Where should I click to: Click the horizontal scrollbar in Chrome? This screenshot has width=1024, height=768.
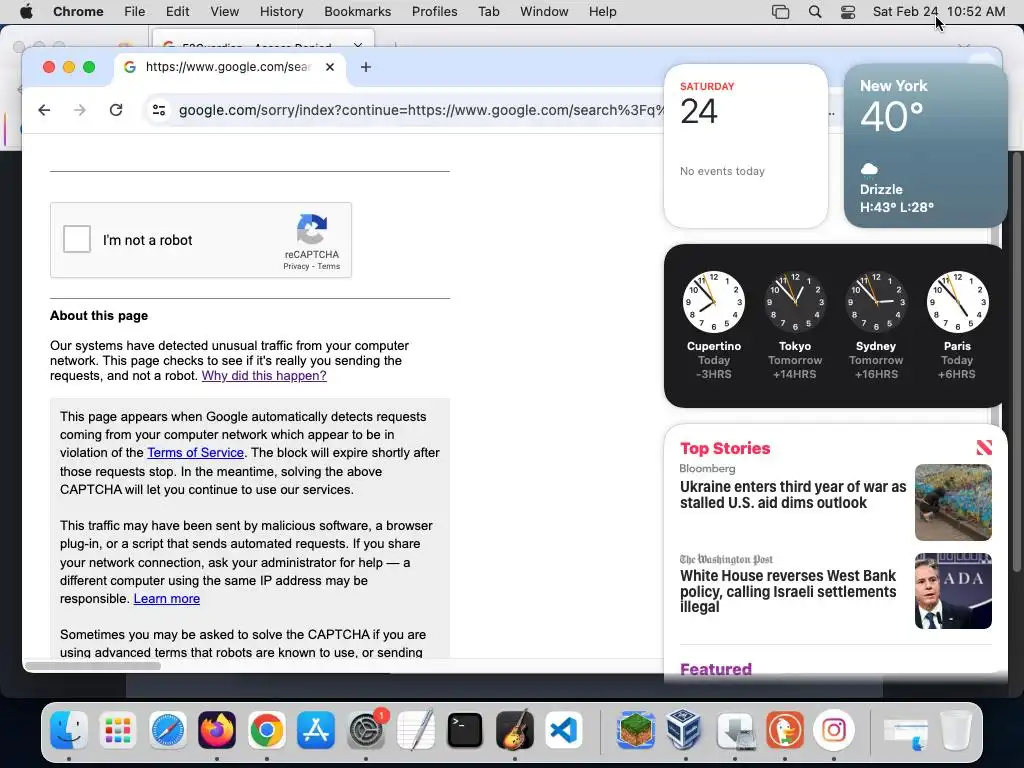[x=93, y=665]
